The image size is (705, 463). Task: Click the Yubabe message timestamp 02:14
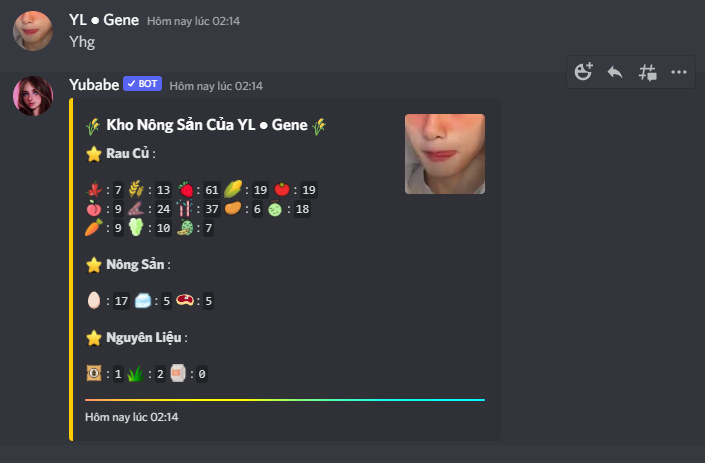(x=216, y=86)
